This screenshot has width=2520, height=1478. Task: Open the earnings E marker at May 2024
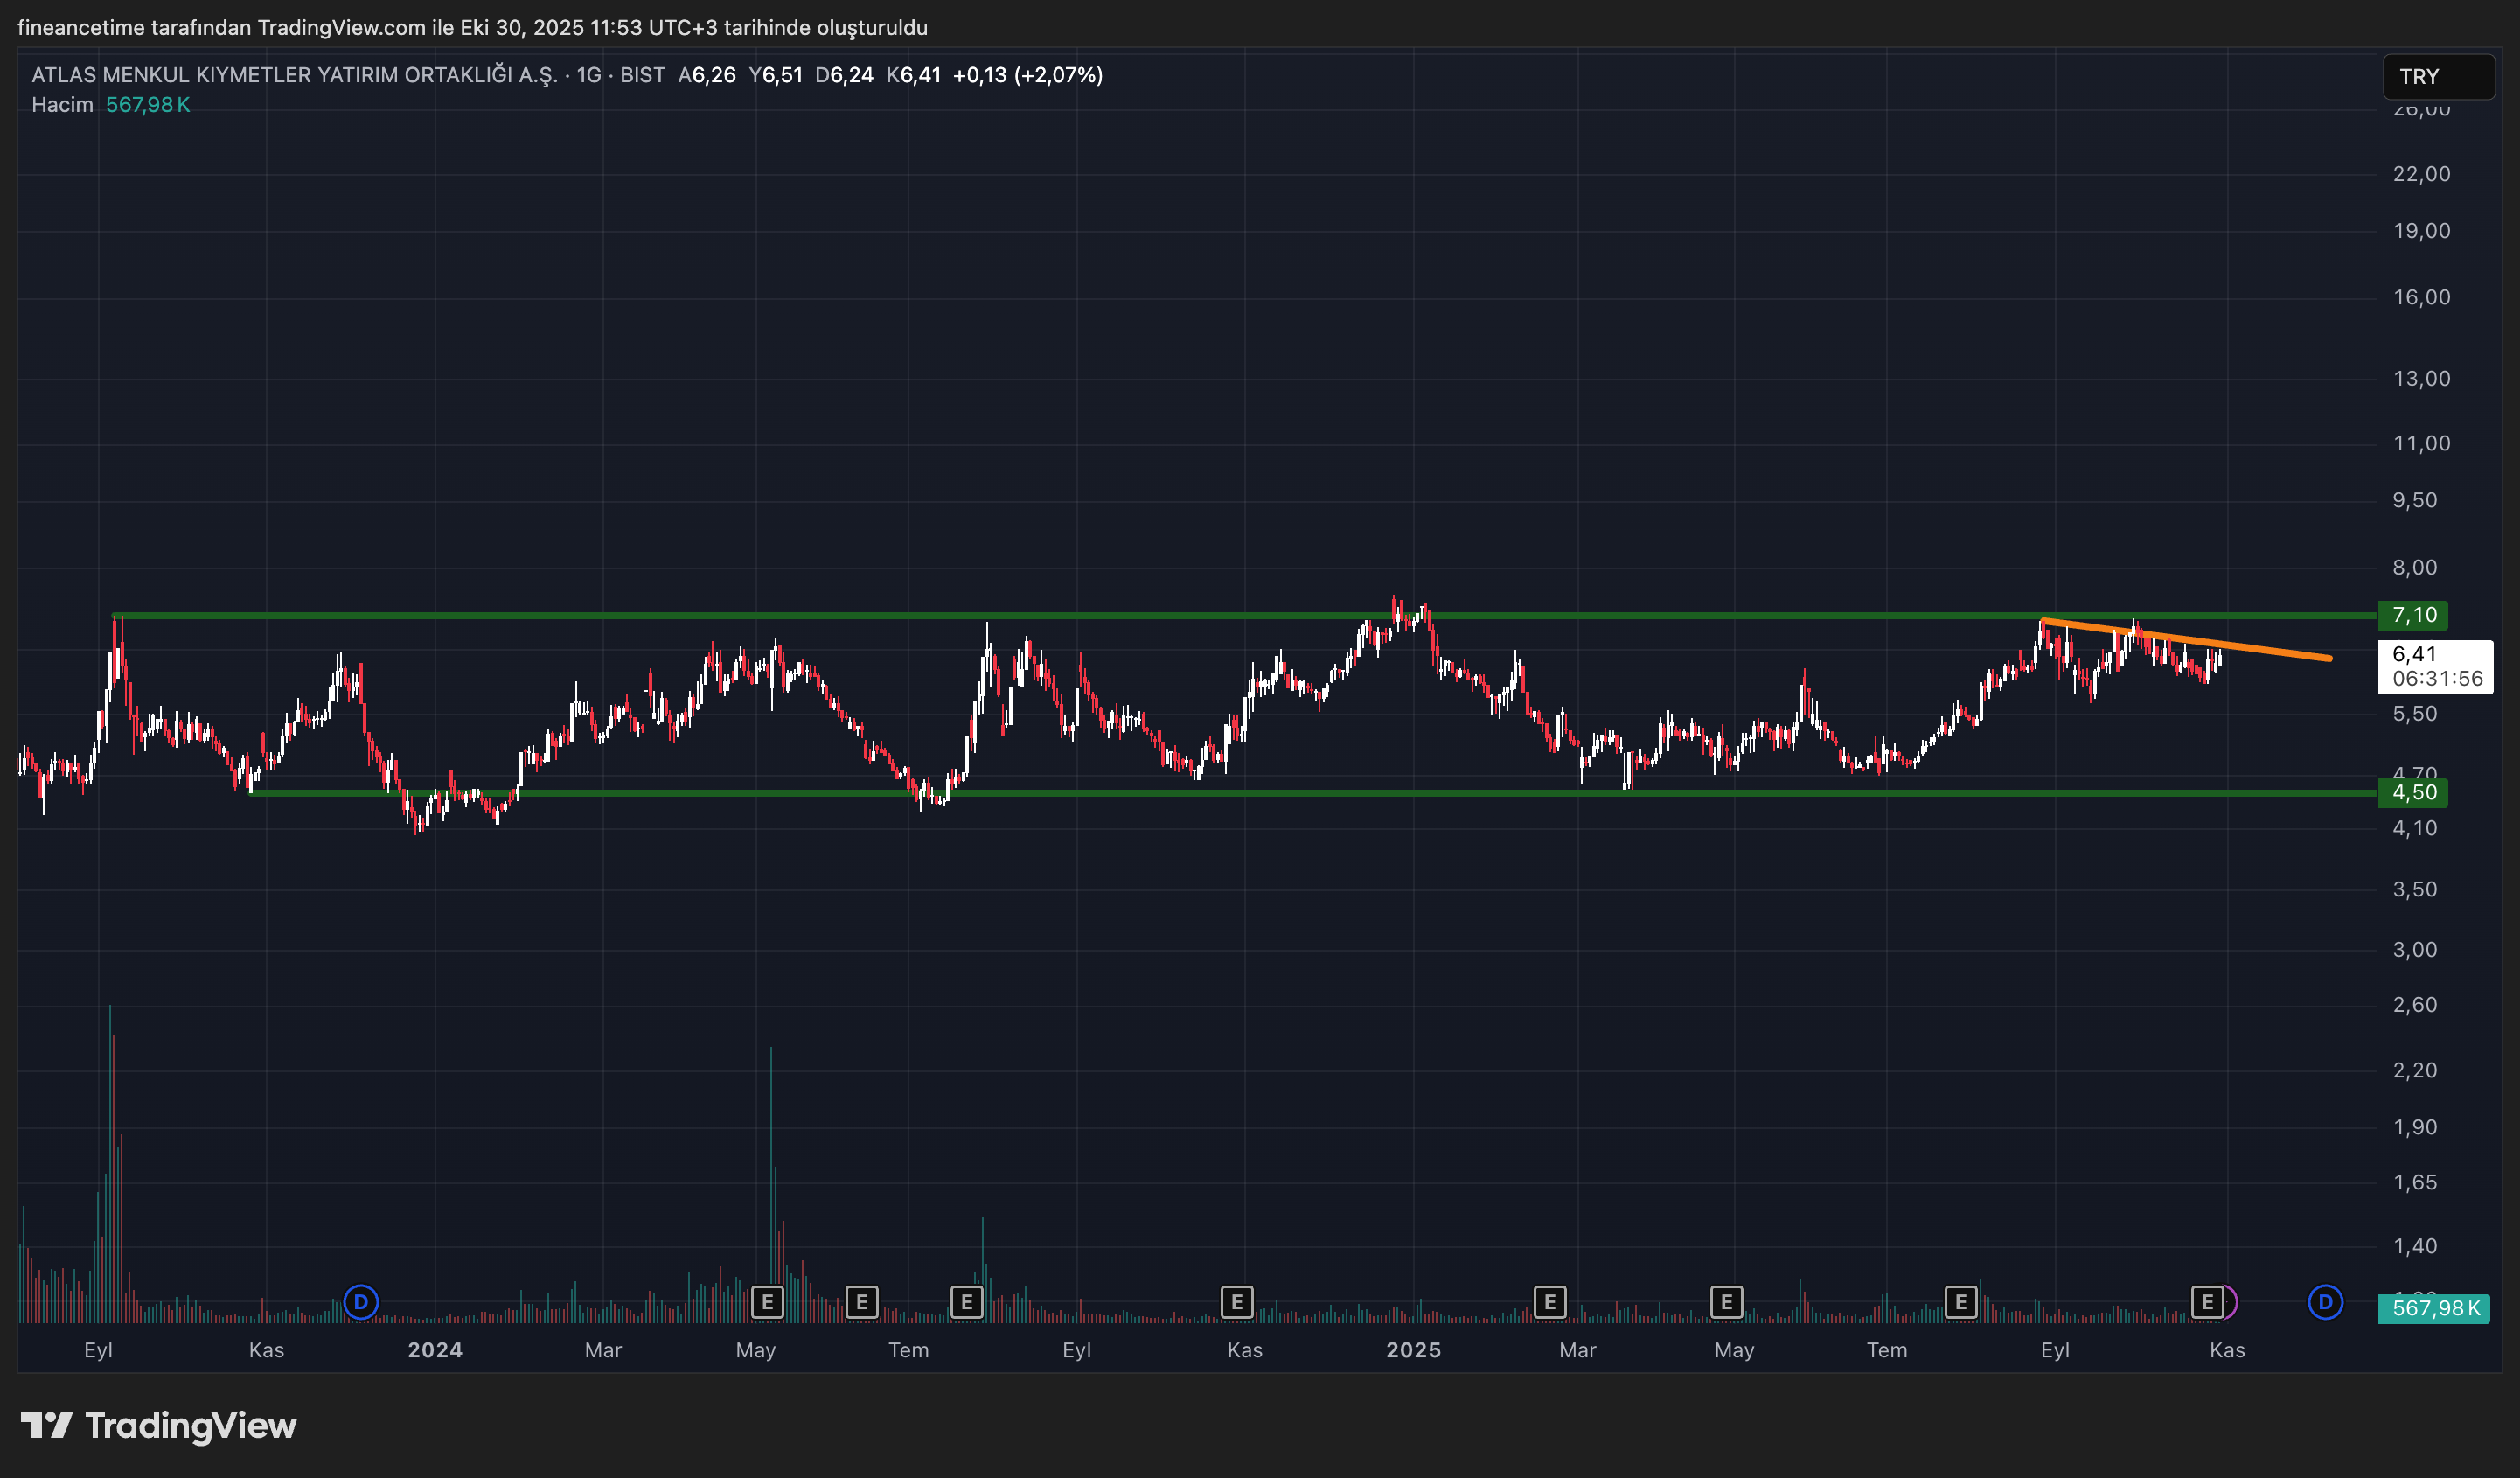[x=767, y=1302]
